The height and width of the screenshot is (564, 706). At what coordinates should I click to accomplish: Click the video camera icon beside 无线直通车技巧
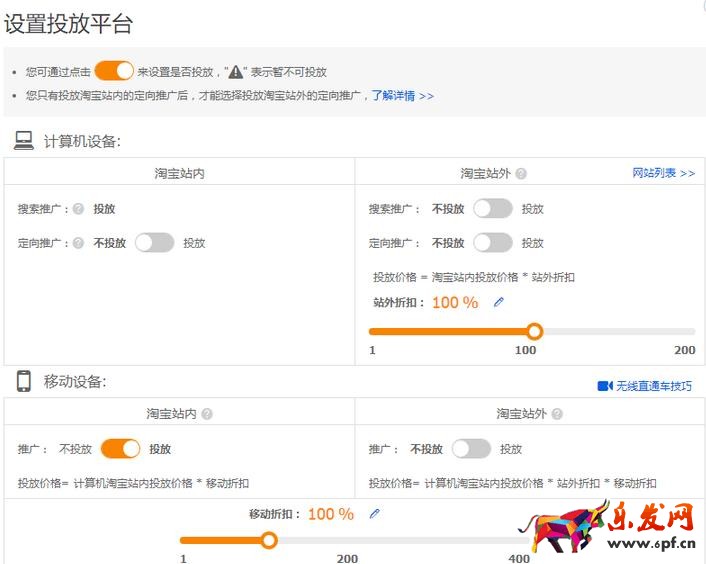click(x=605, y=386)
